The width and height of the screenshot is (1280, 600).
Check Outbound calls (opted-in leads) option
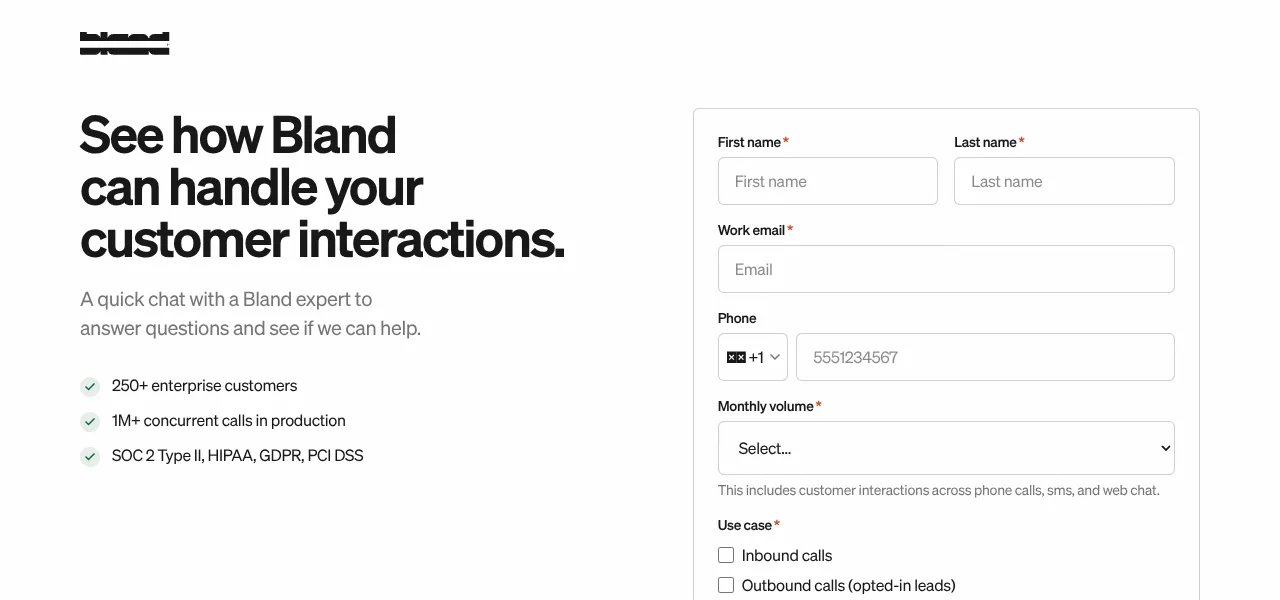(726, 585)
